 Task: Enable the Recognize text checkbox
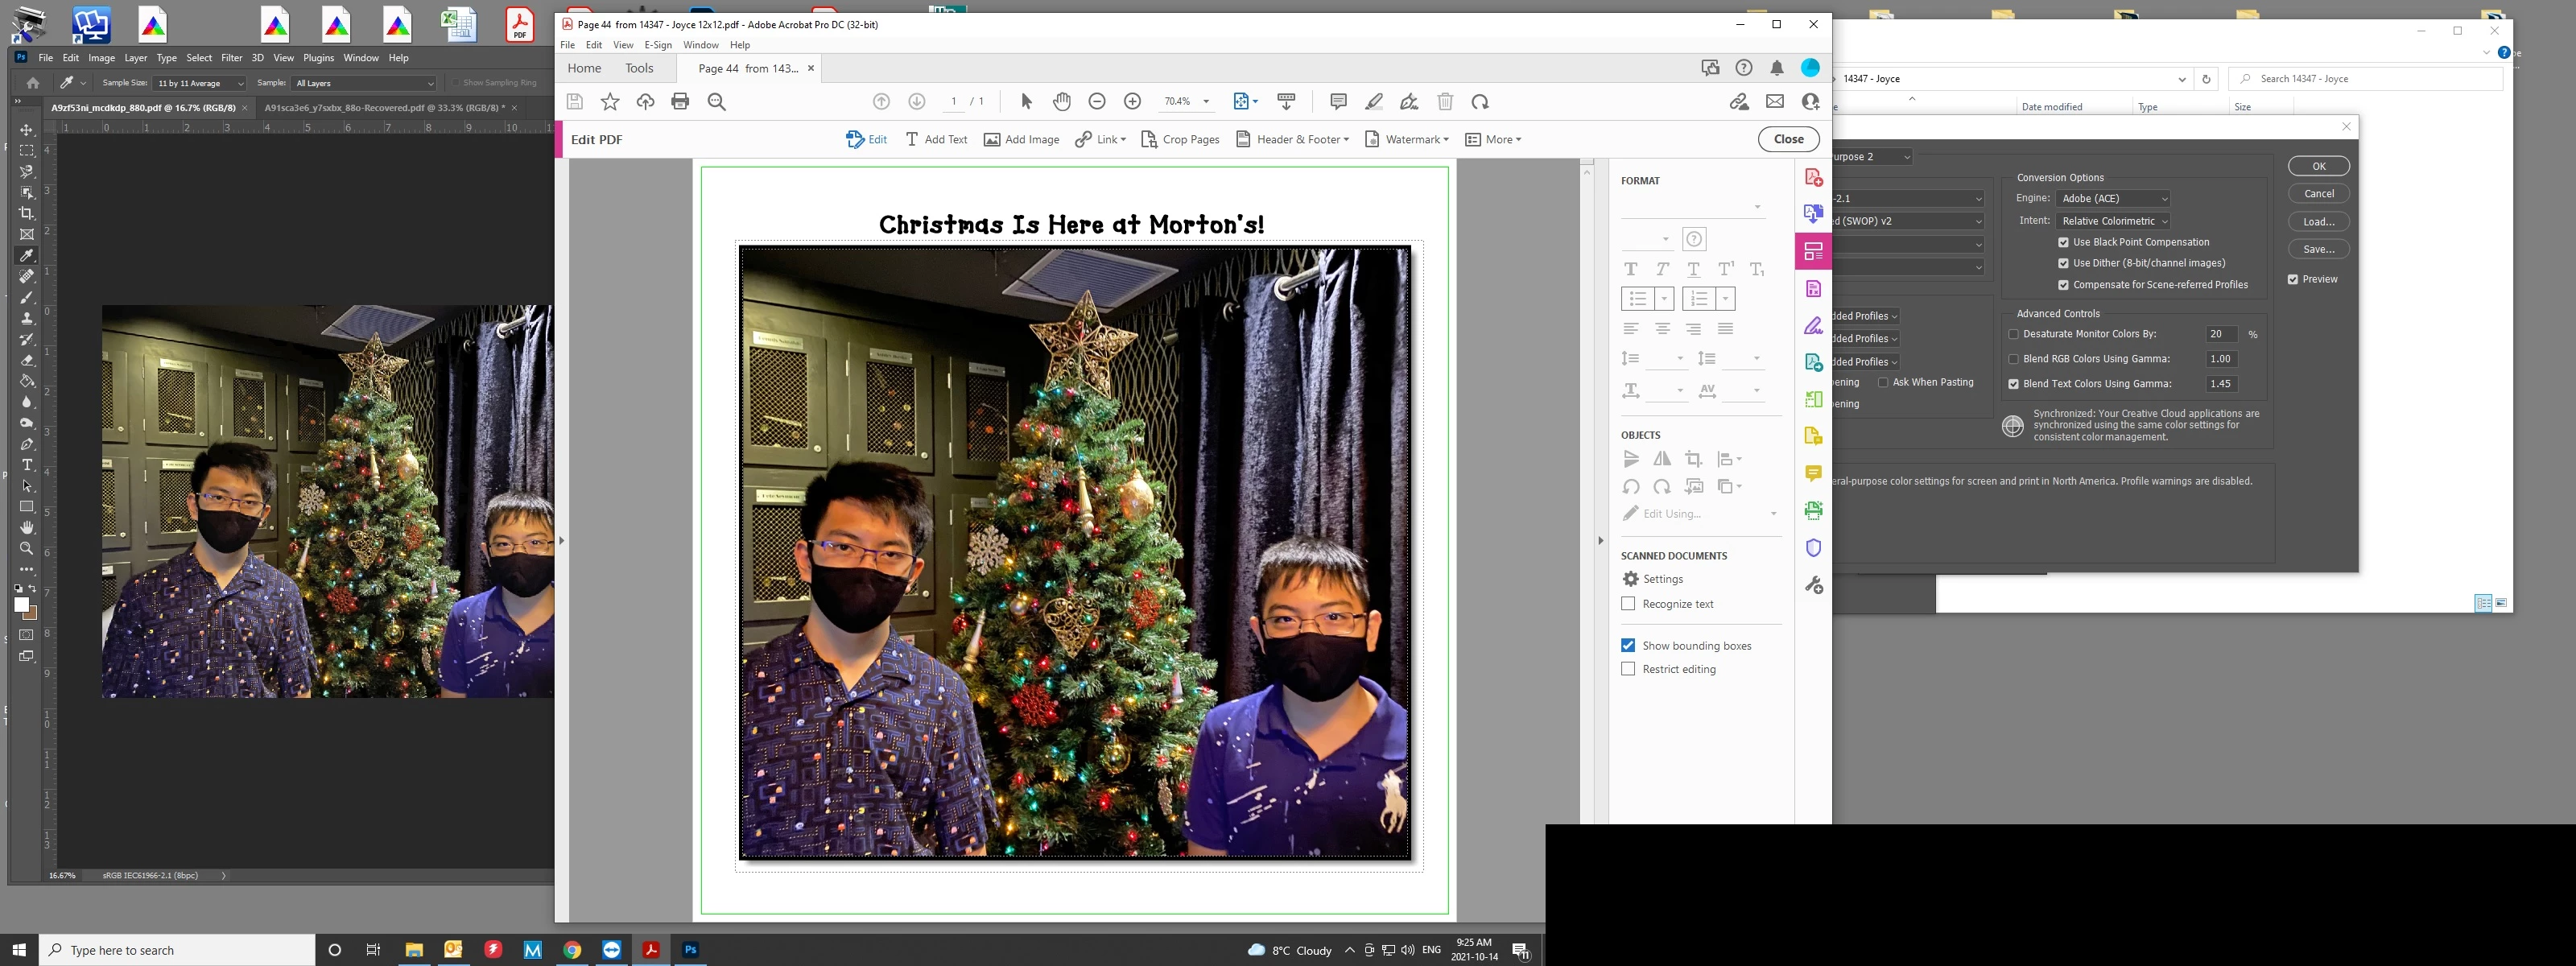(x=1628, y=604)
